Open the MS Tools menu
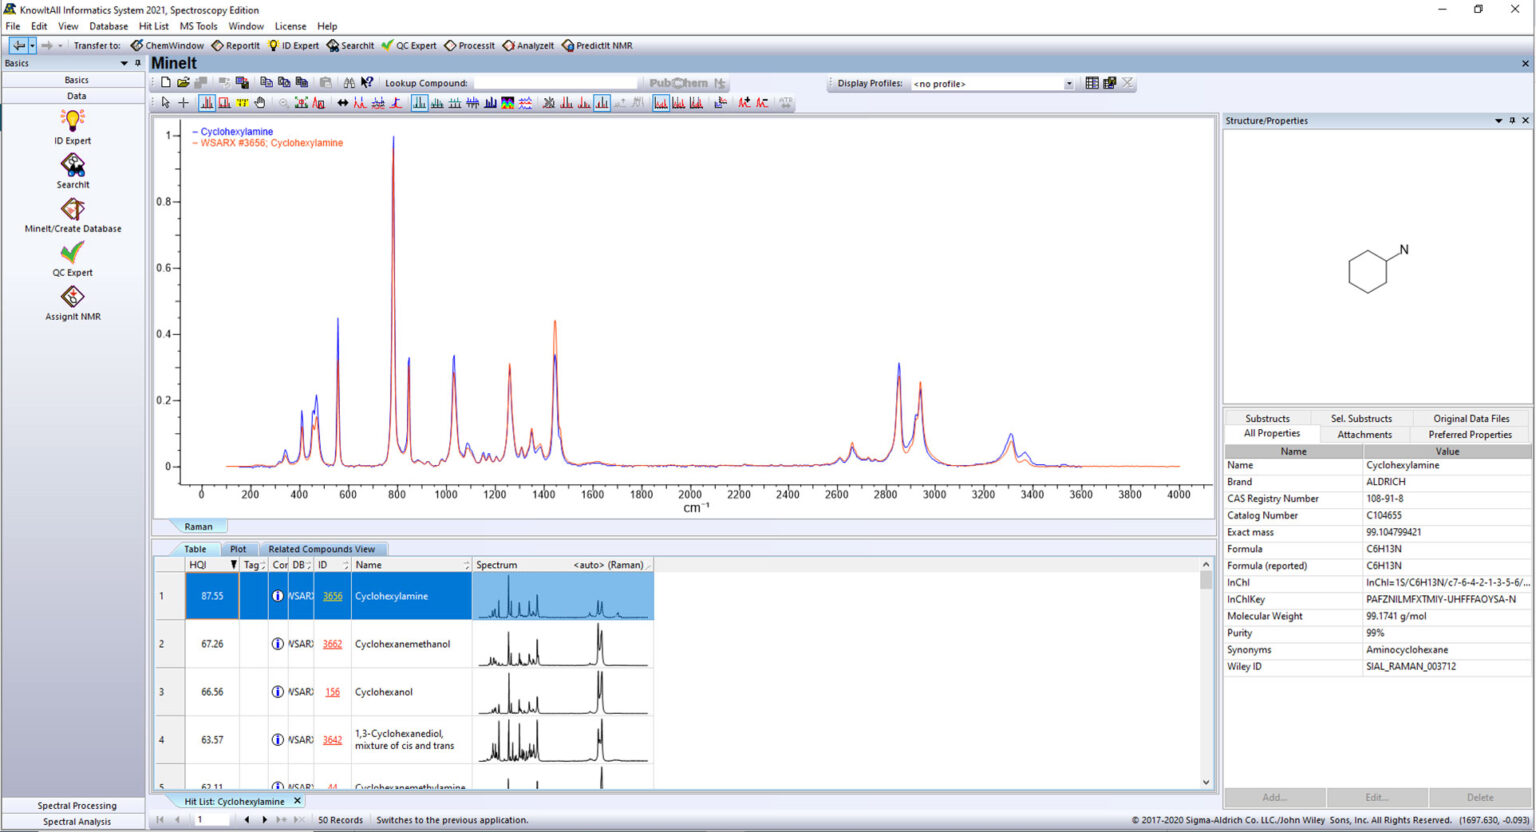 [x=197, y=26]
